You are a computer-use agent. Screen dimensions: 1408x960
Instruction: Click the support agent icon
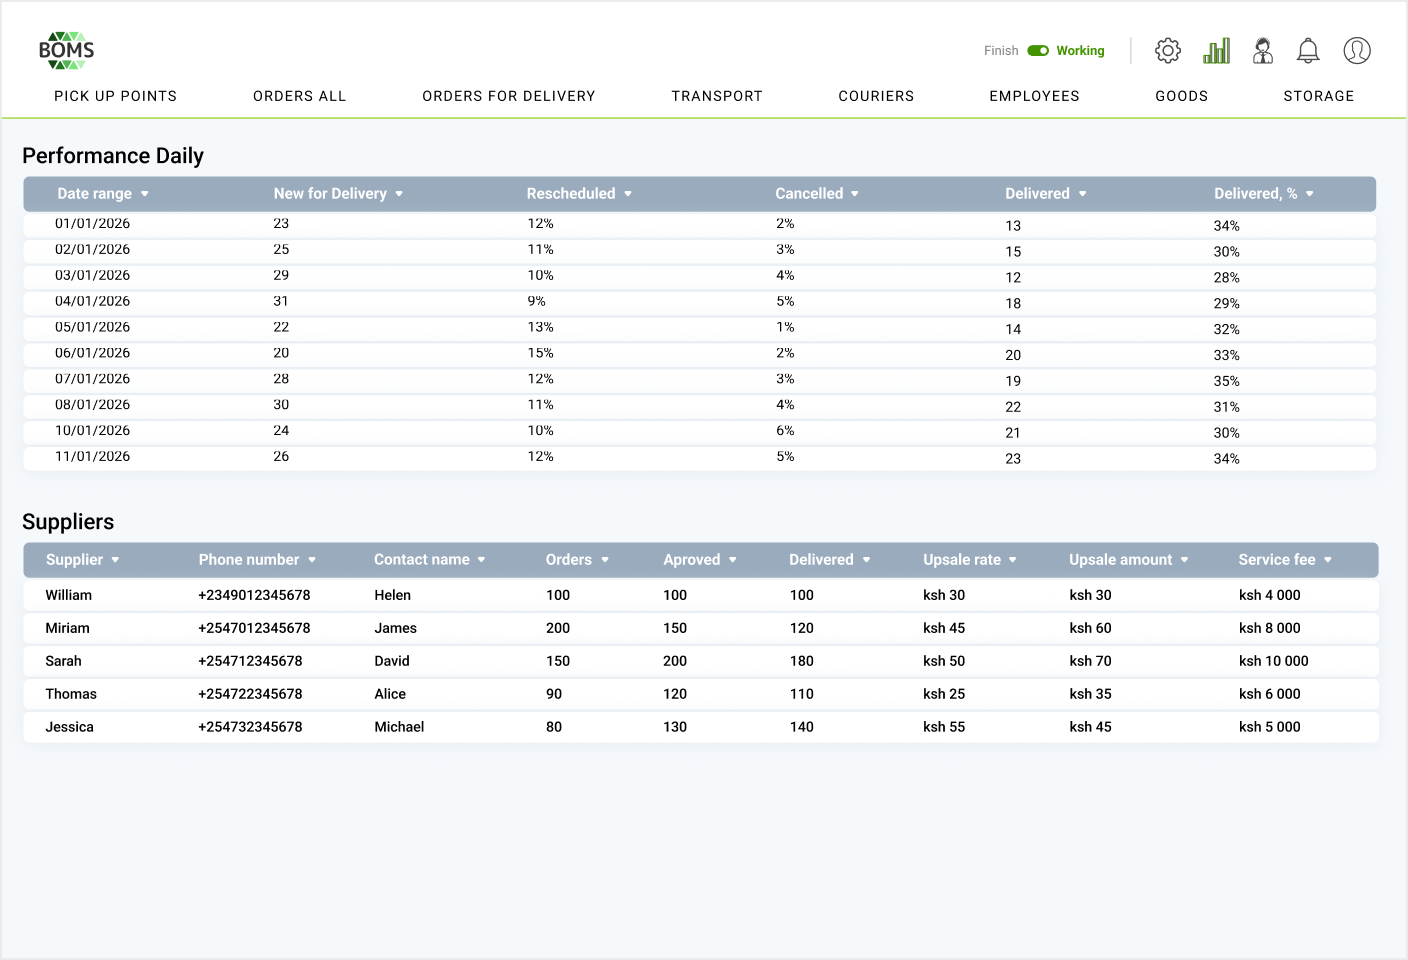(1263, 51)
